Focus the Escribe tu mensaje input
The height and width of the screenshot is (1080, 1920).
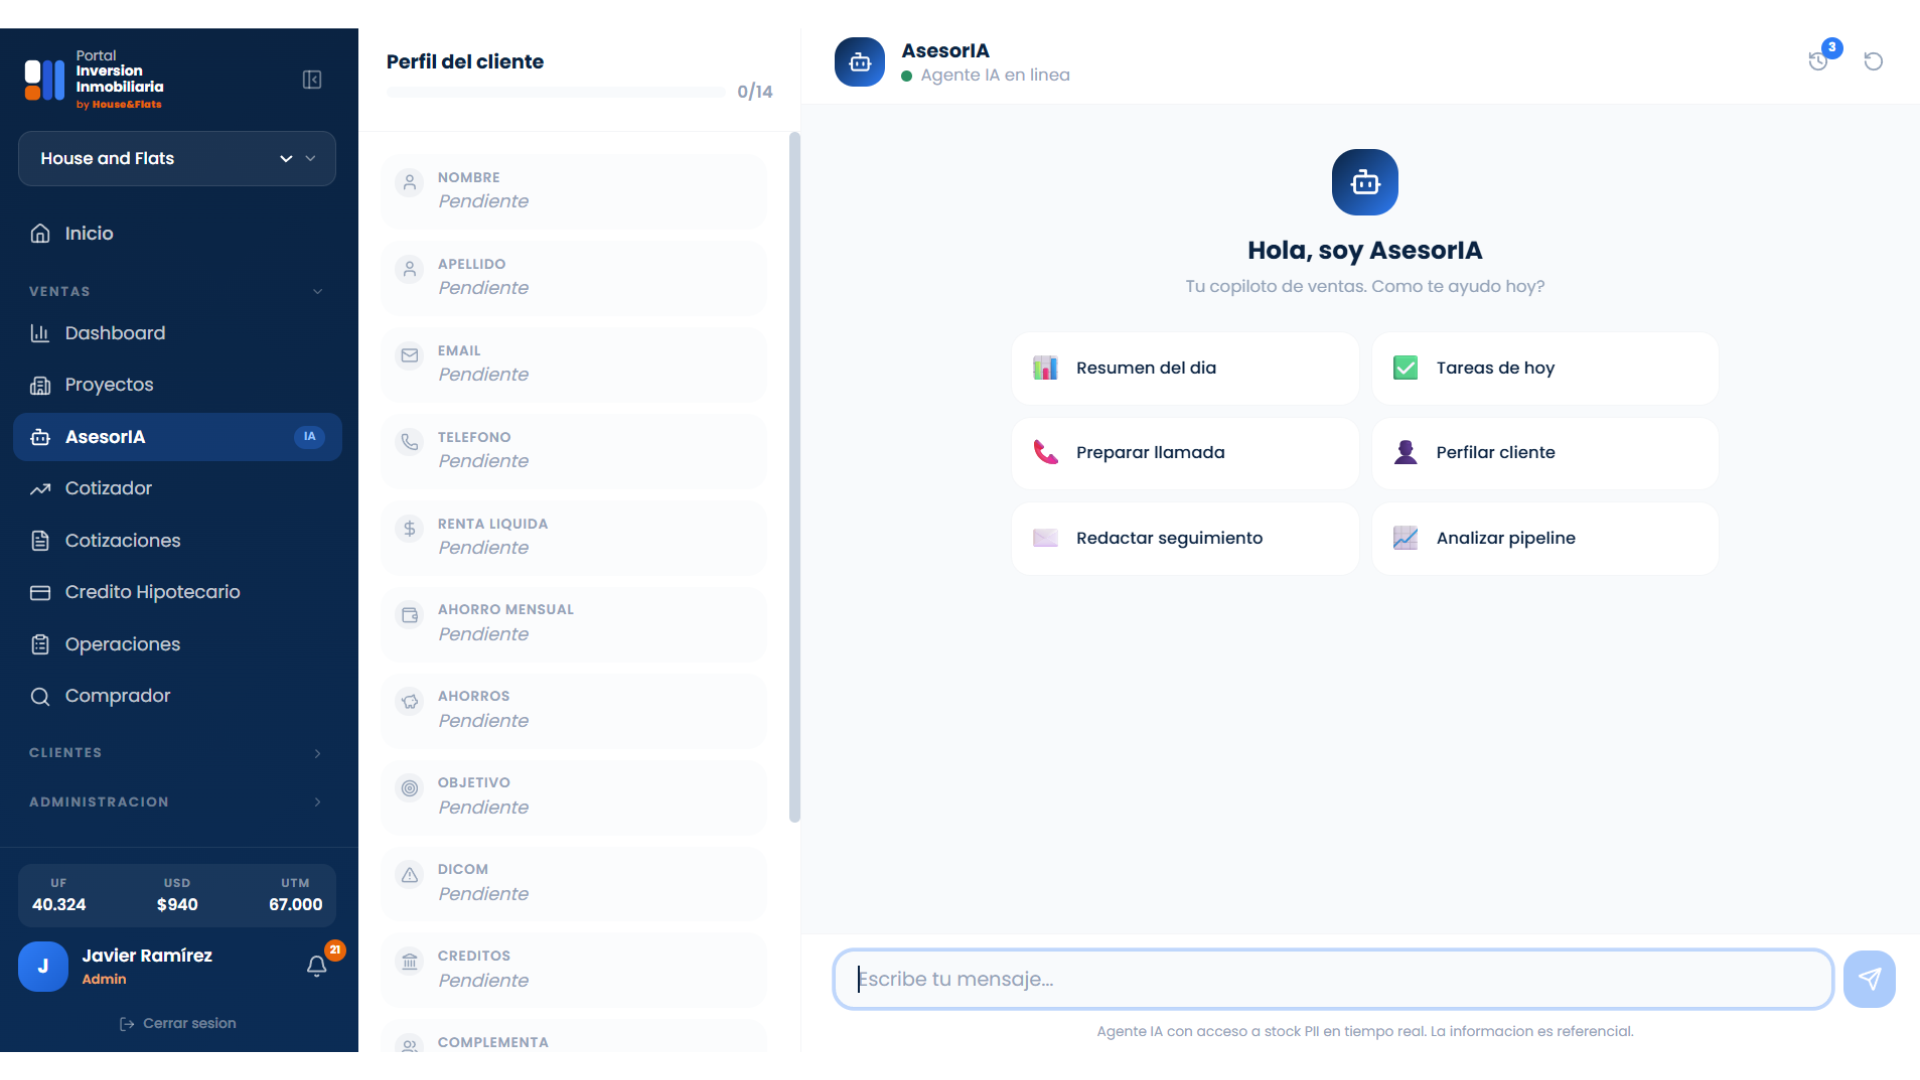pyautogui.click(x=1333, y=980)
